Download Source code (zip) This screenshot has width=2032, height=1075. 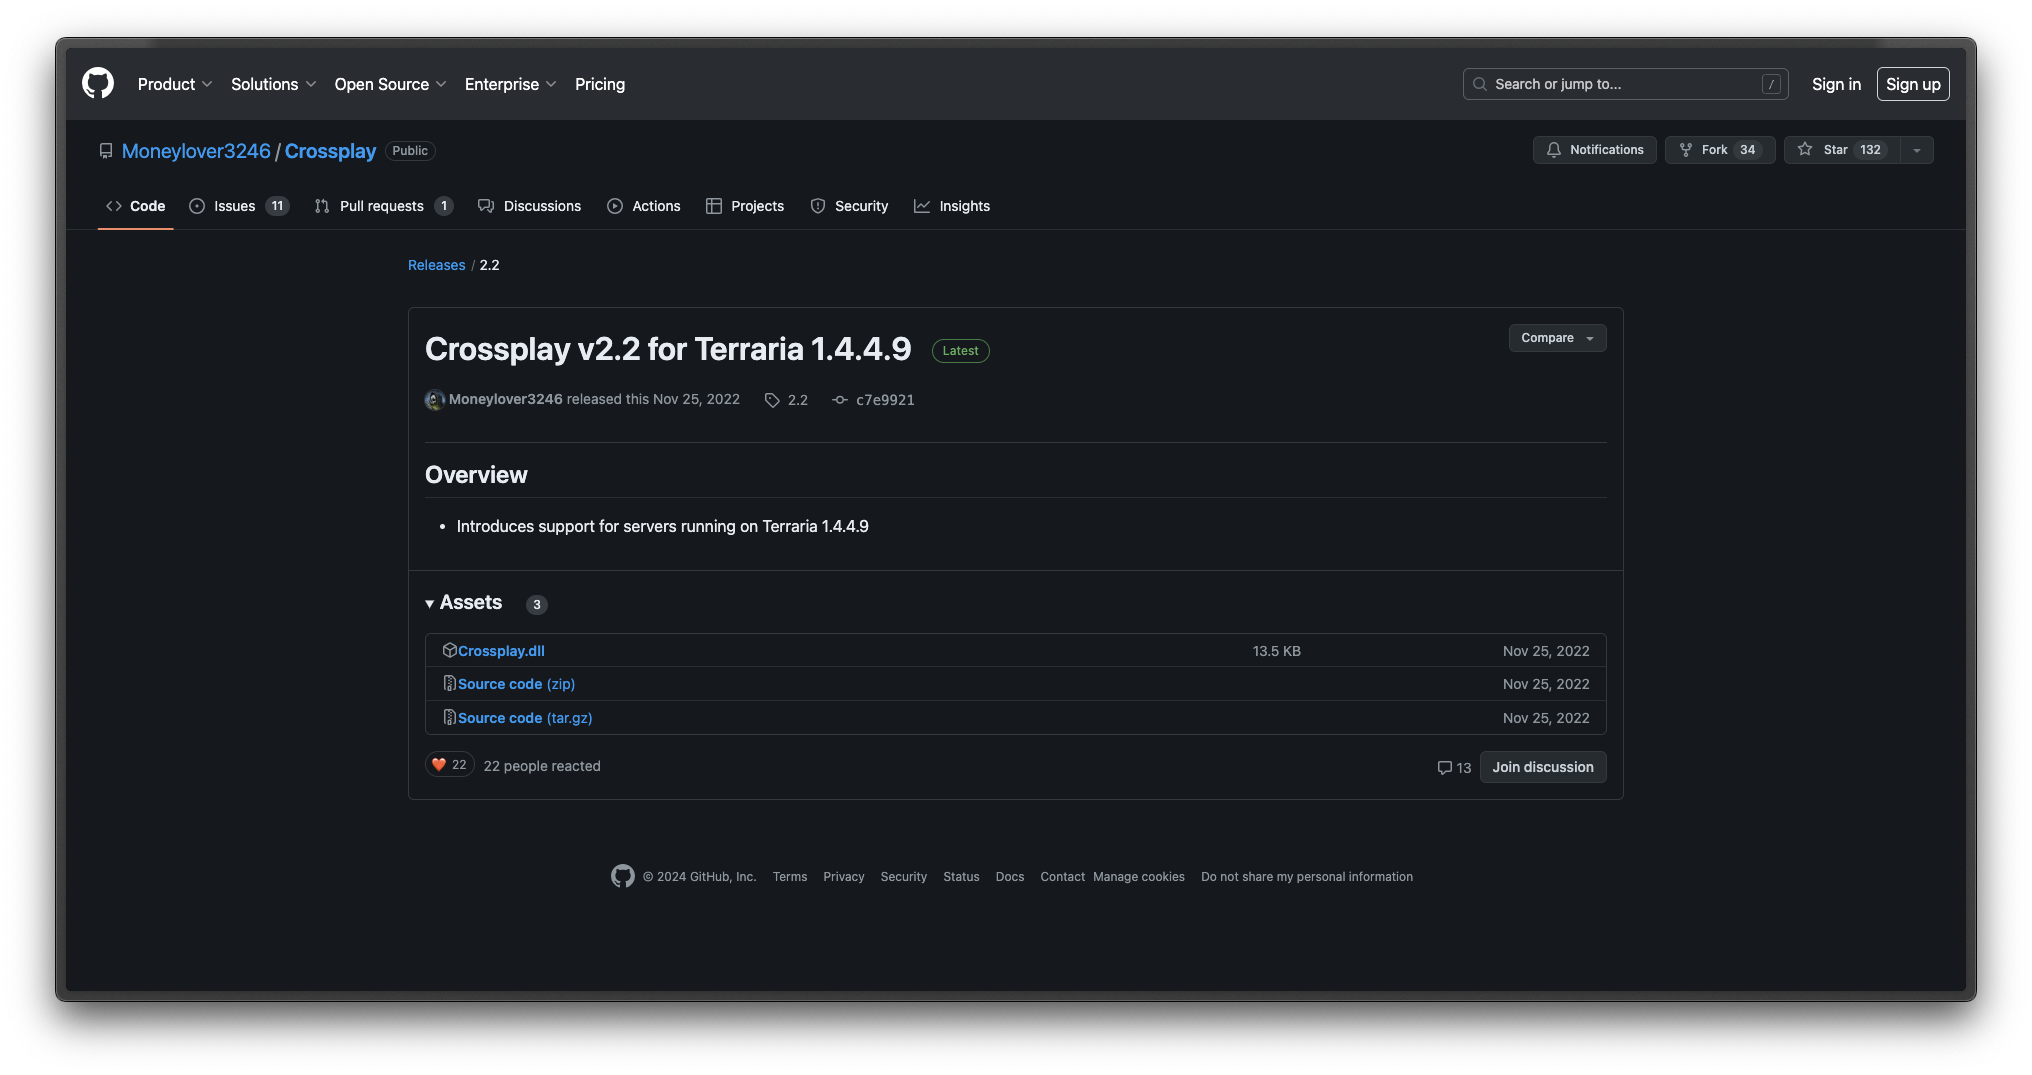(x=516, y=684)
